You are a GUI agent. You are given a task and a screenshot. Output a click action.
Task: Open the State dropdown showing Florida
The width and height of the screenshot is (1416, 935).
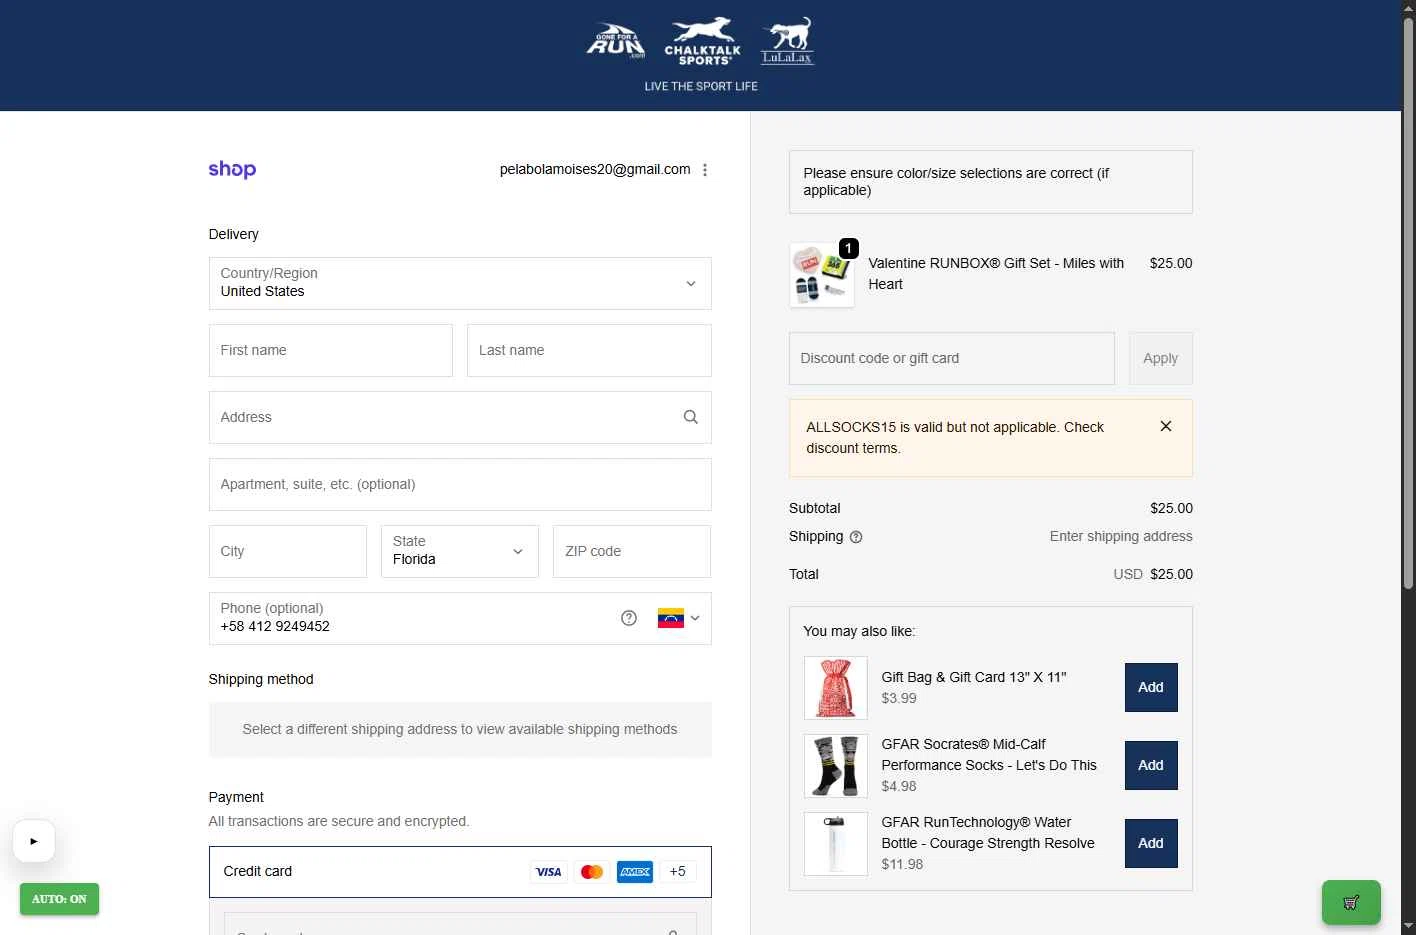point(460,551)
